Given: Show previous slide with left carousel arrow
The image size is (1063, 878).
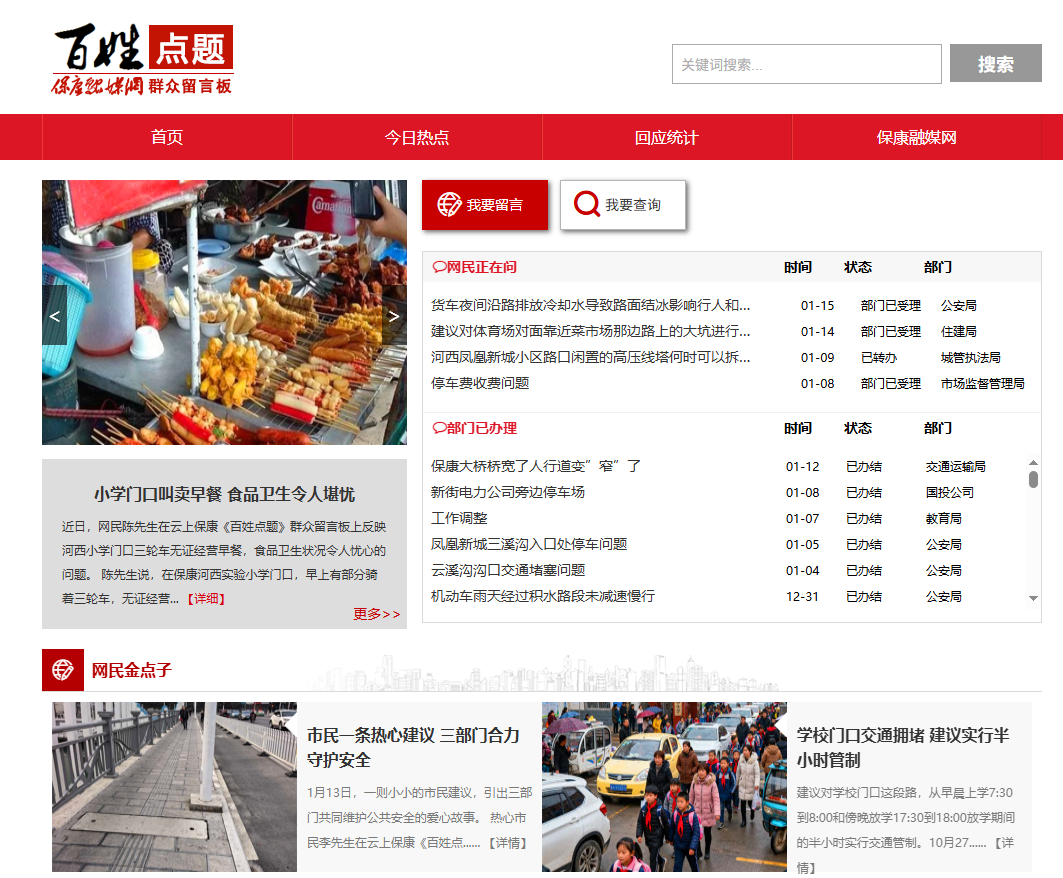Looking at the screenshot, I should (x=55, y=316).
